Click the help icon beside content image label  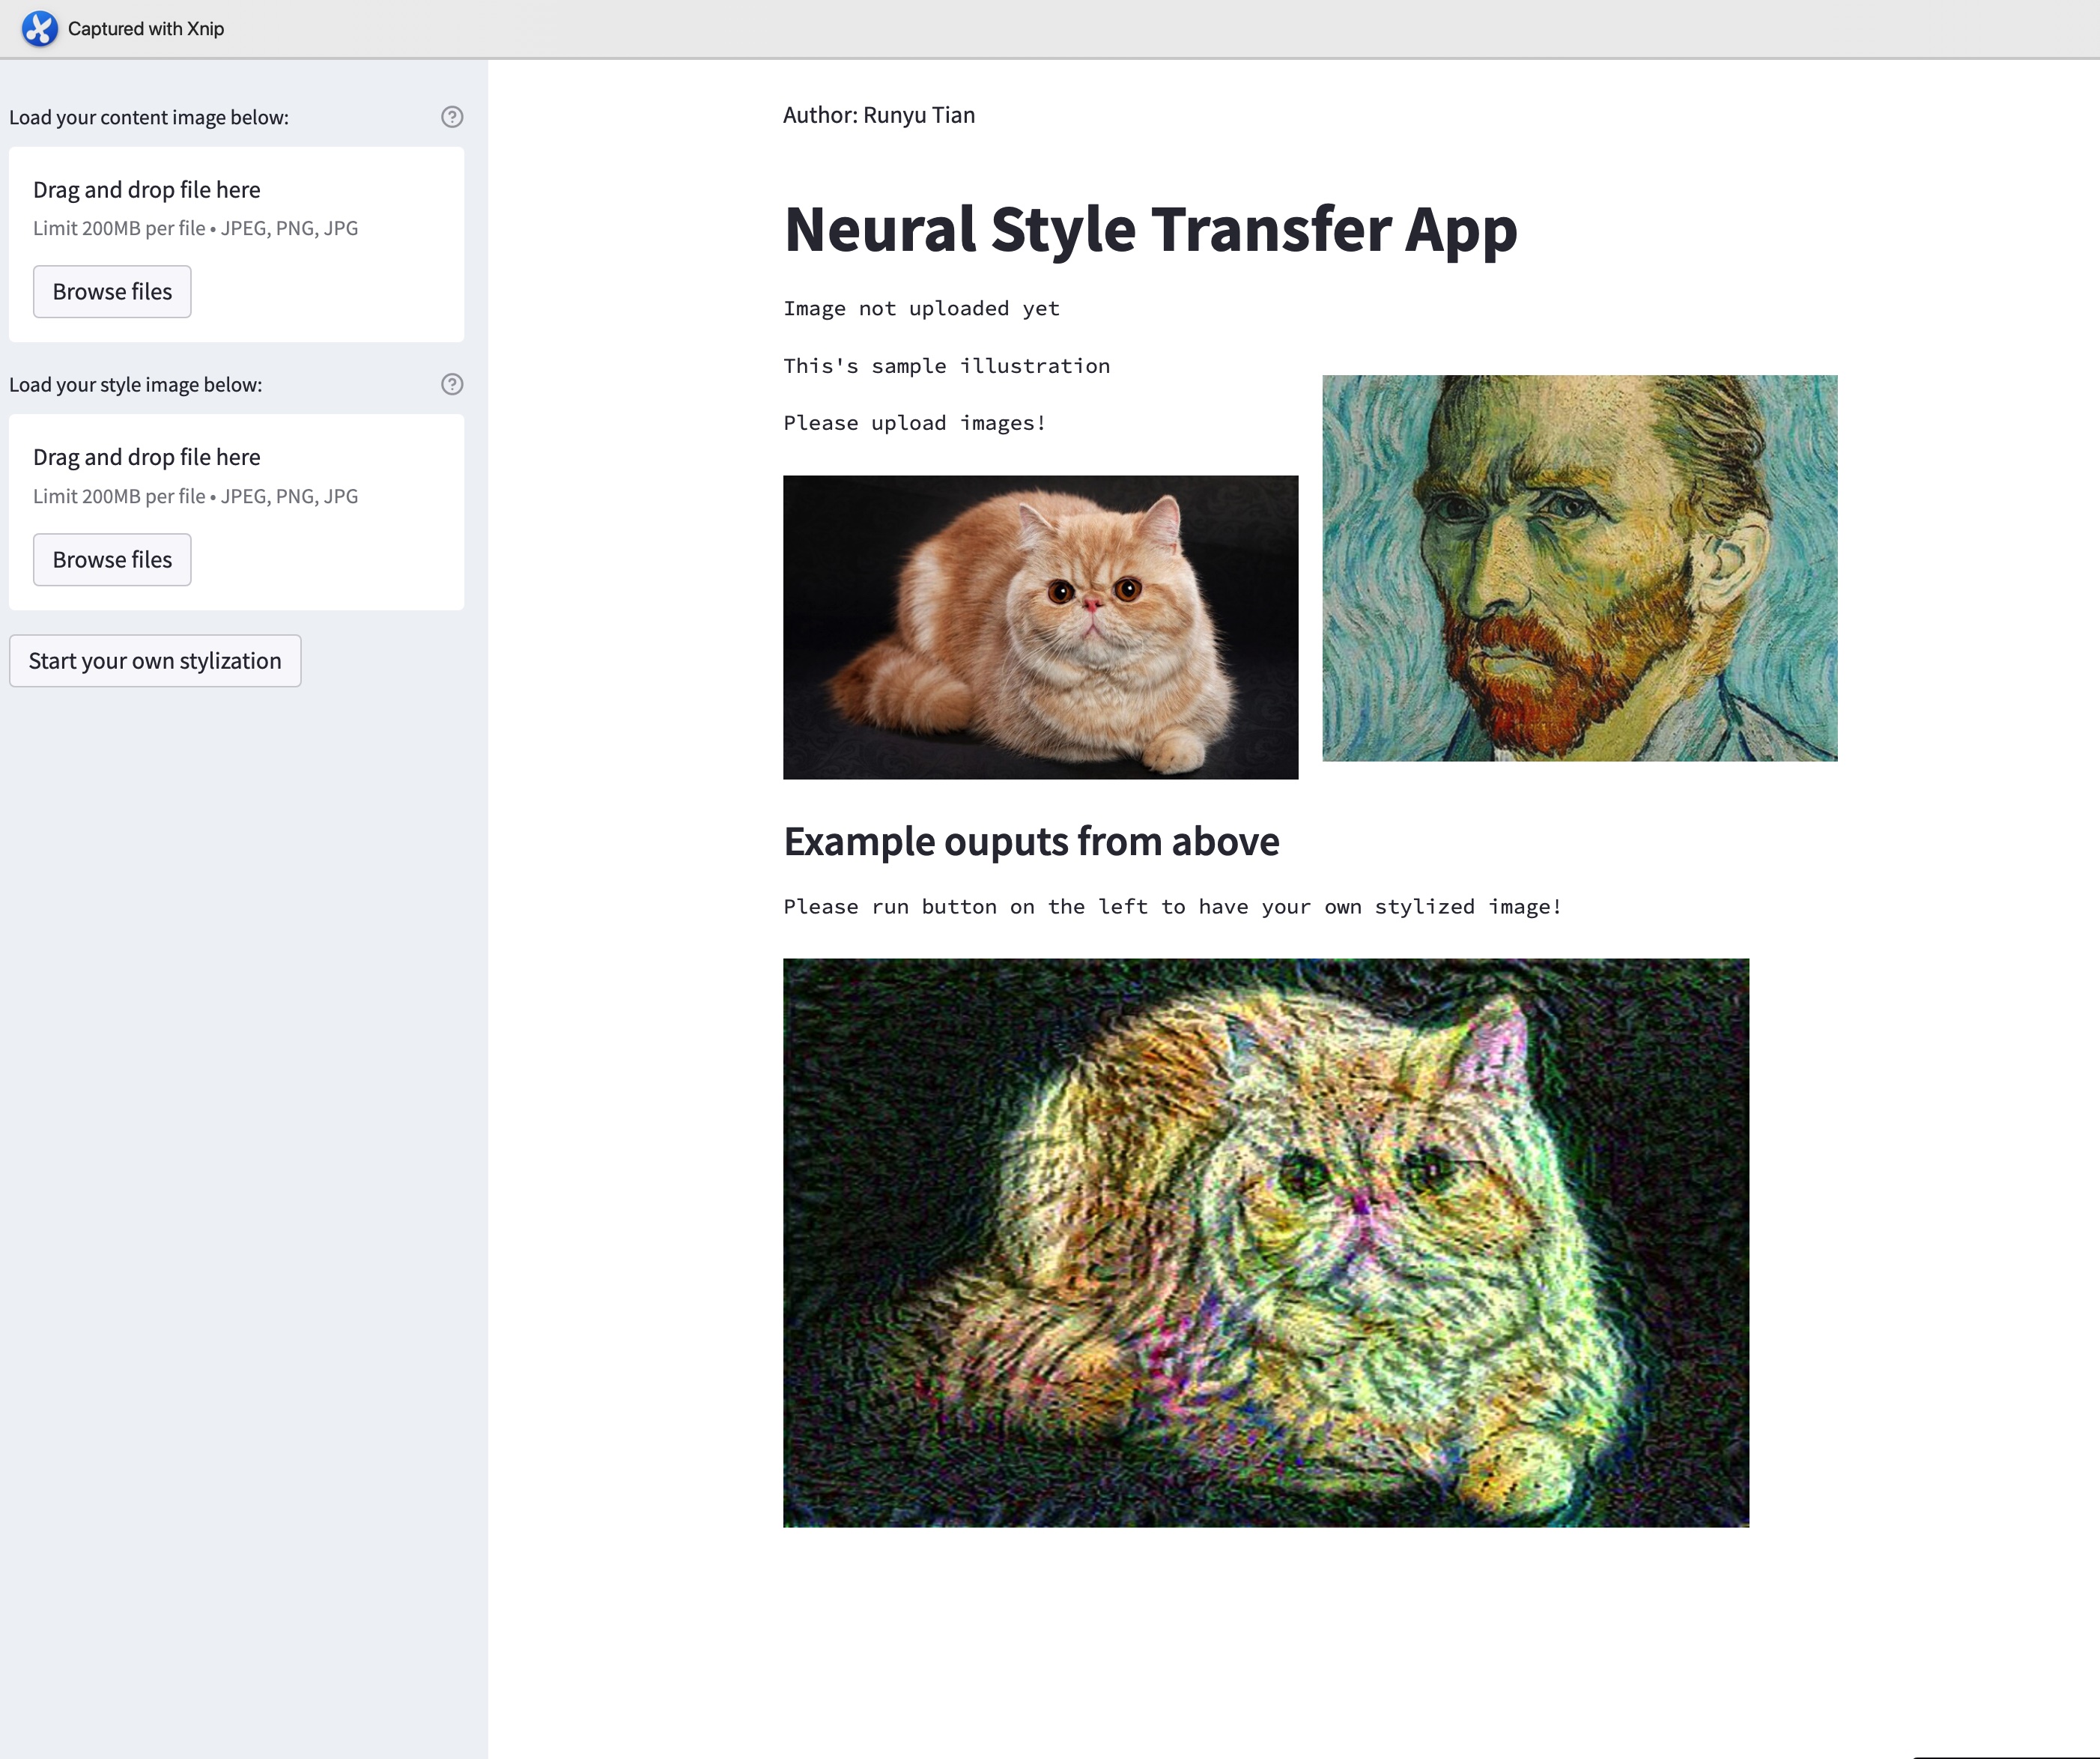(452, 117)
